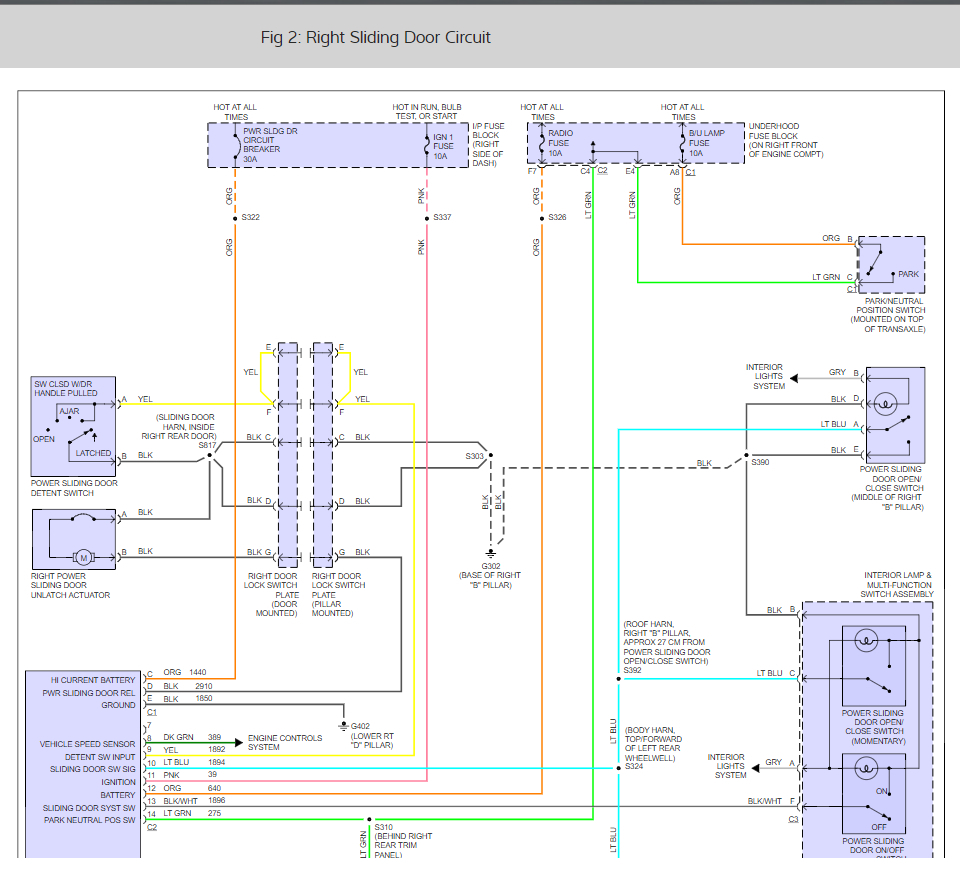The height and width of the screenshot is (876, 960).
Task: Click the B/U LAMP FUSE 10A label
Action: tap(706, 143)
